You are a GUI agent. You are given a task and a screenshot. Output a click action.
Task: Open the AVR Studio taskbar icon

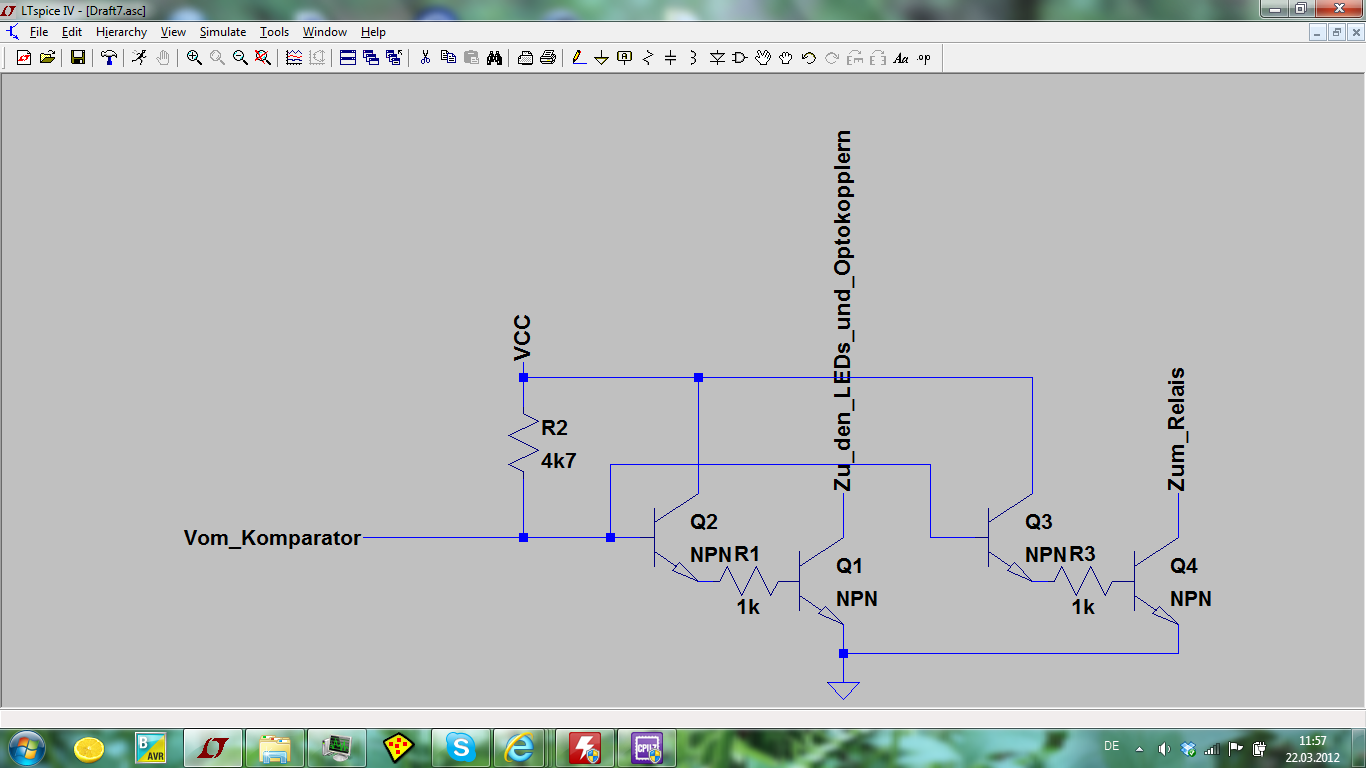tap(150, 747)
